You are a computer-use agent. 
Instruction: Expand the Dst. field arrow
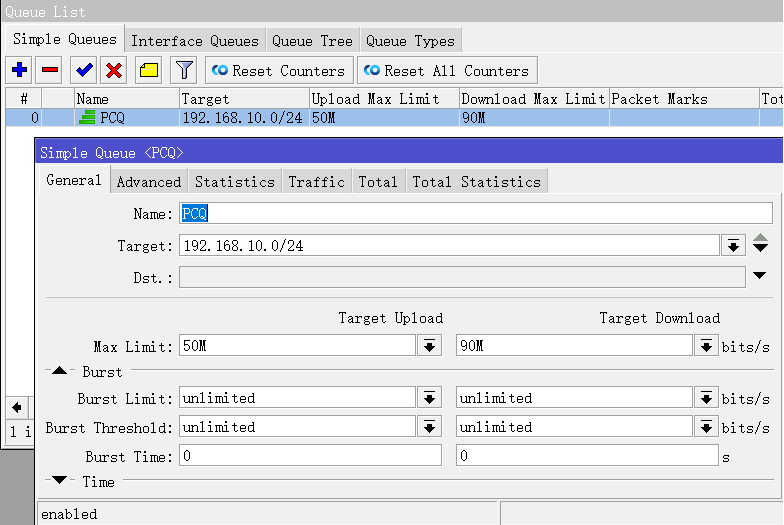click(760, 276)
